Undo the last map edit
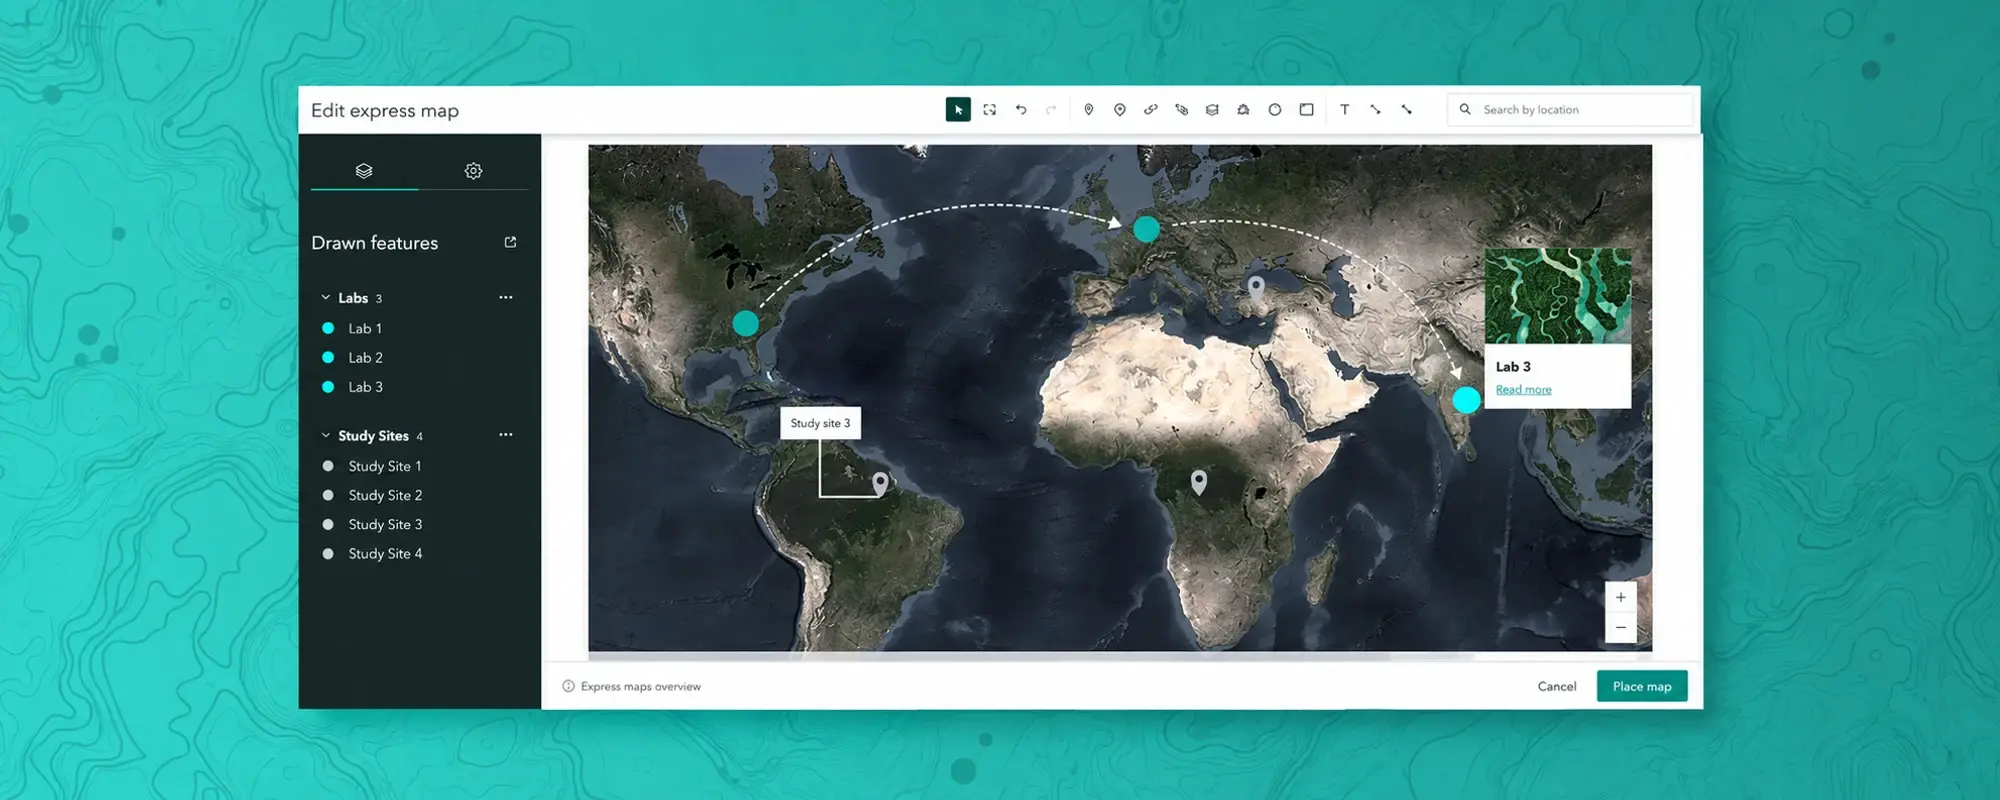 pyautogui.click(x=1021, y=110)
